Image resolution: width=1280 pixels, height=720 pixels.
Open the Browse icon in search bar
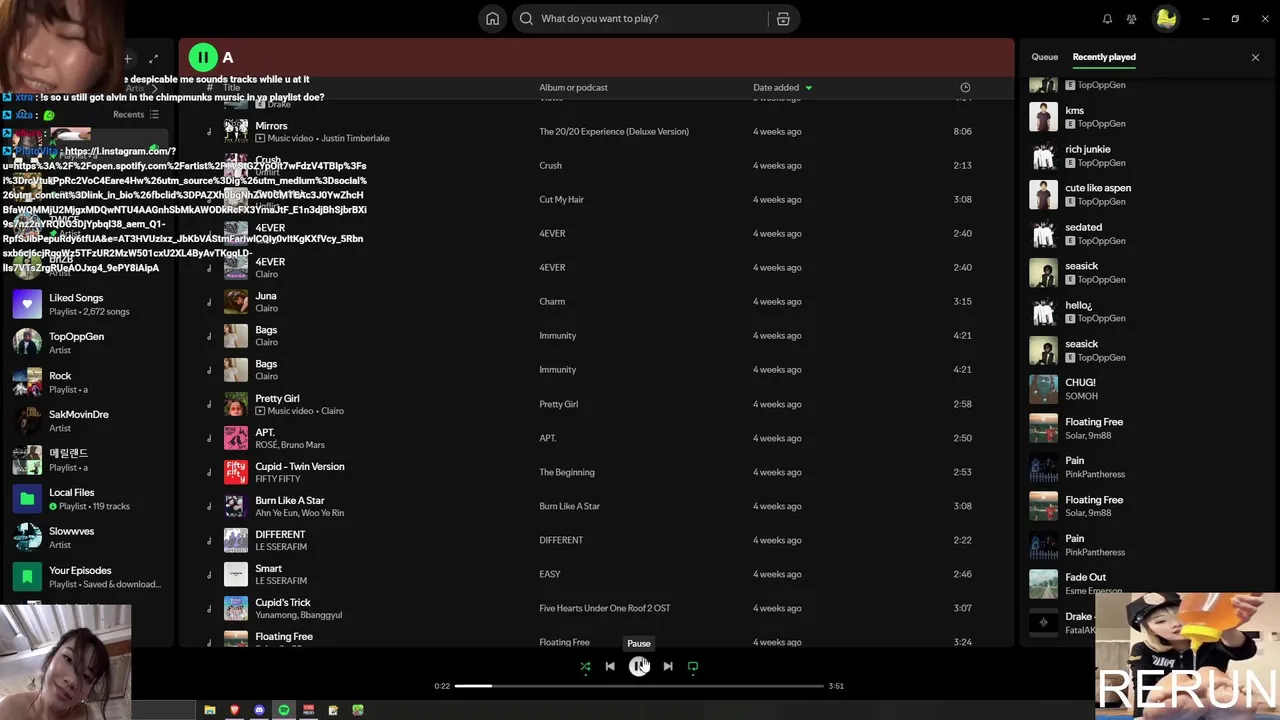783,19
